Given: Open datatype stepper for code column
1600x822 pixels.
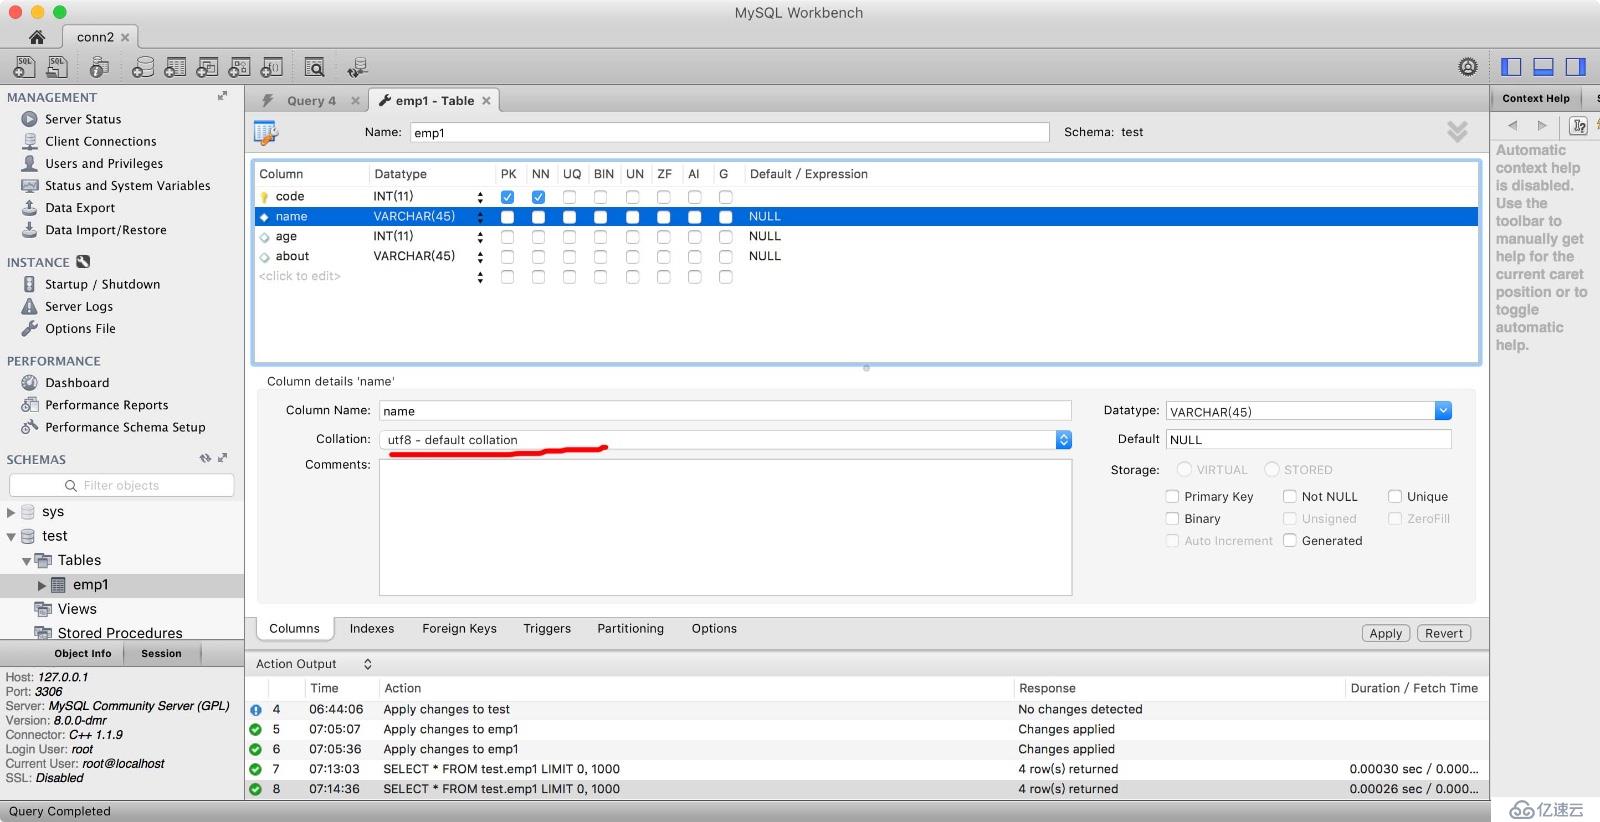Looking at the screenshot, I should (x=480, y=197).
